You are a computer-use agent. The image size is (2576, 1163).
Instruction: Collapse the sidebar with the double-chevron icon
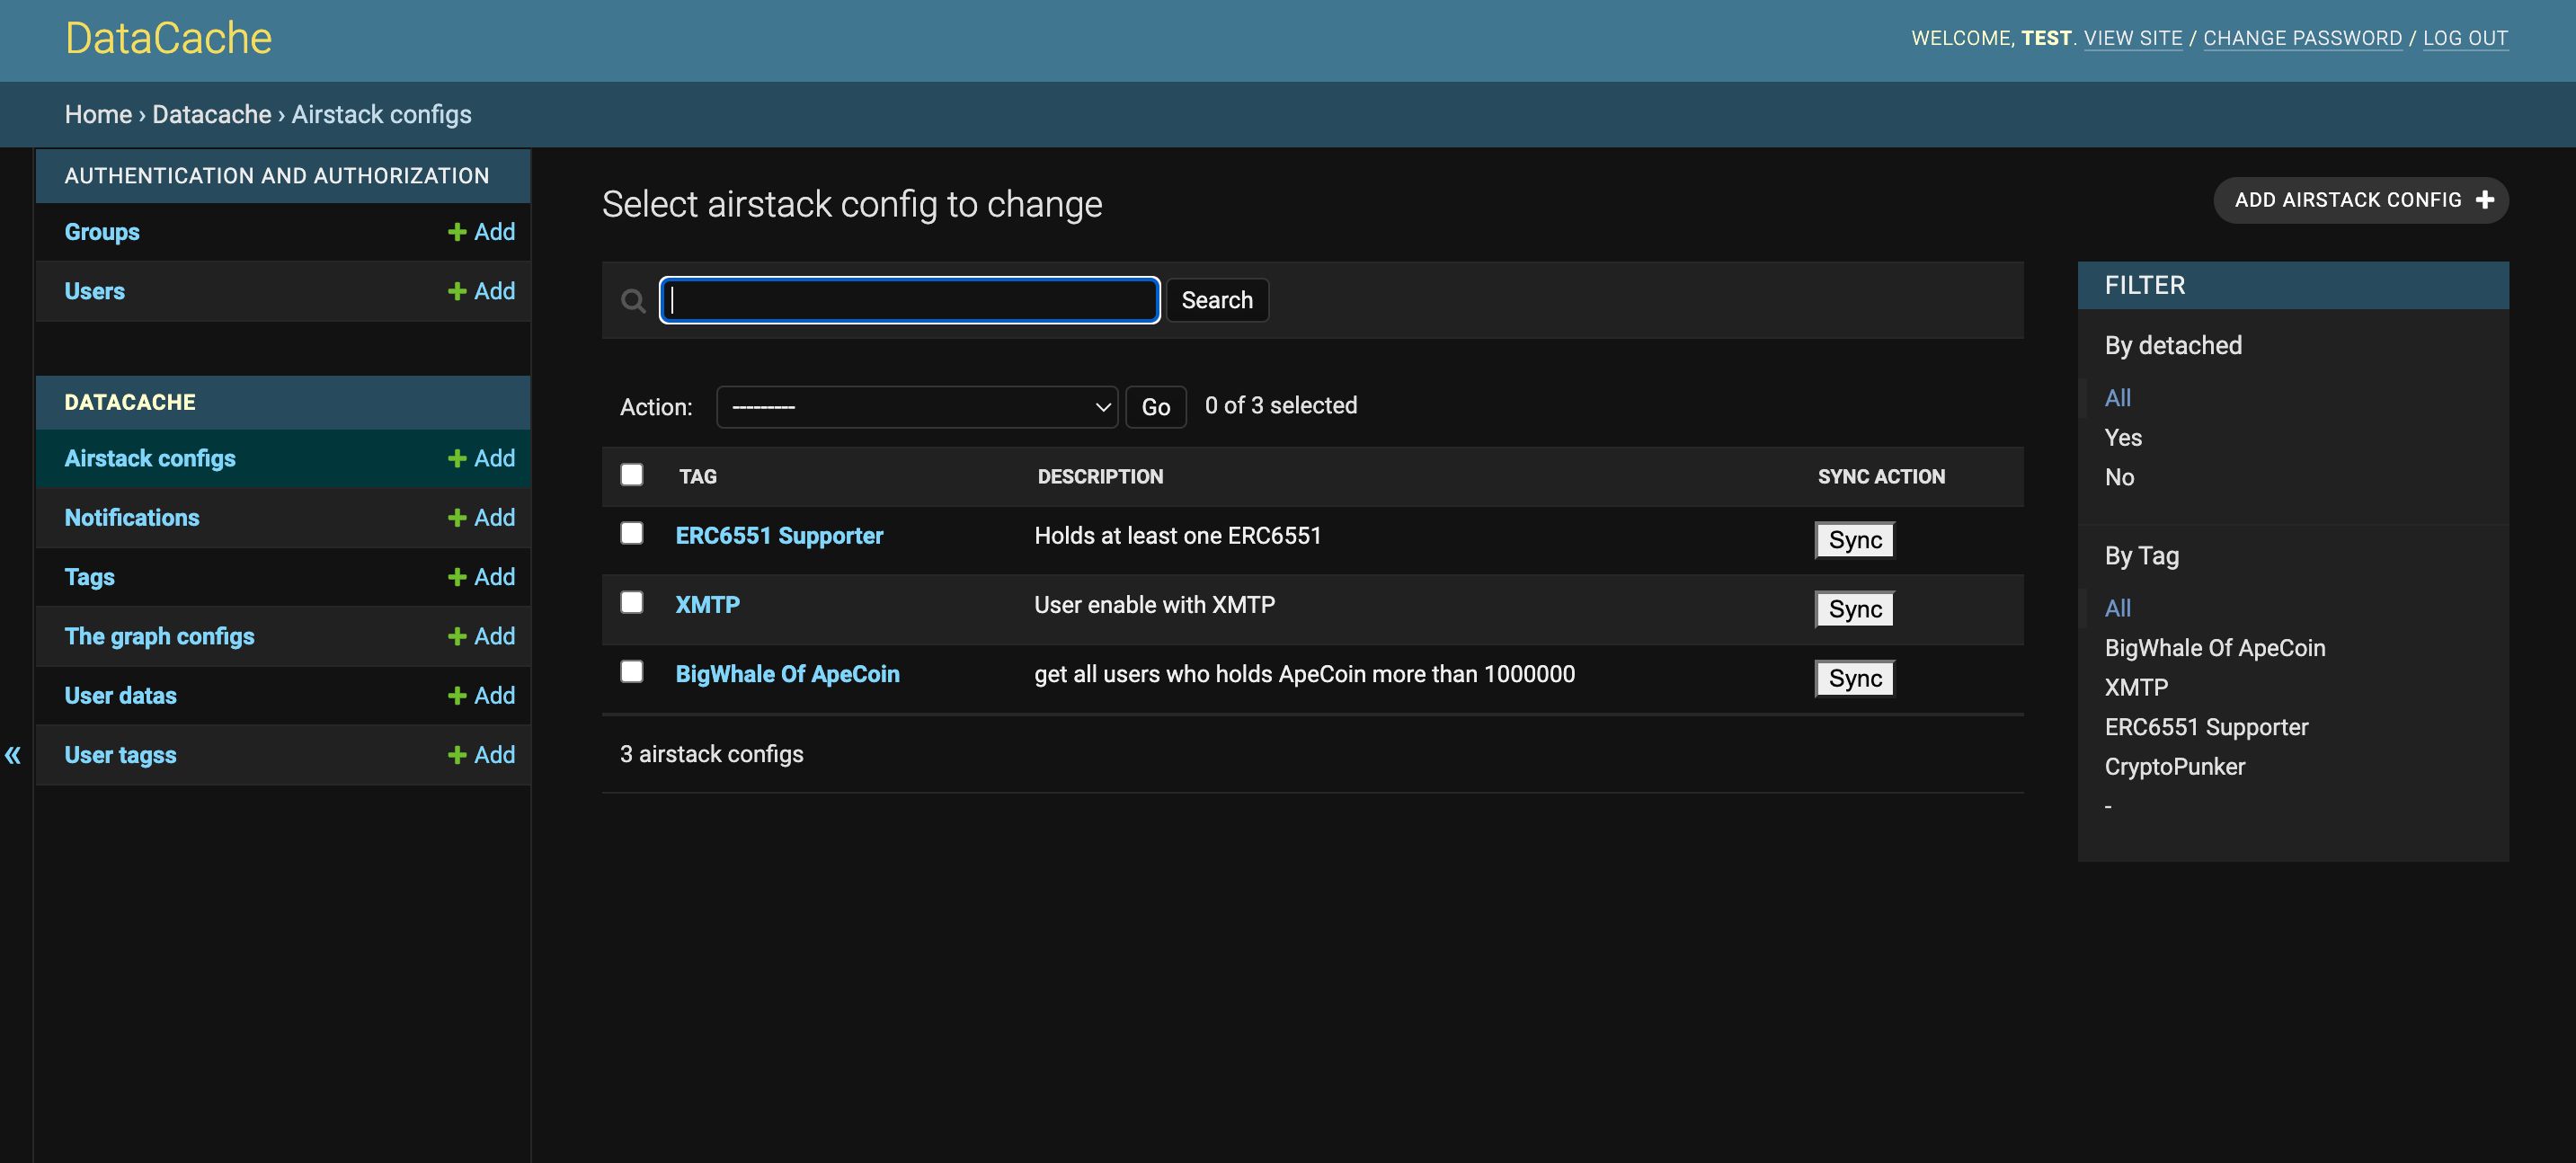pos(13,755)
